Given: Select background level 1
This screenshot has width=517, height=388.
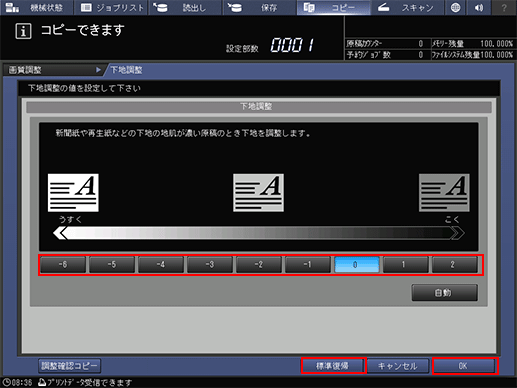Looking at the screenshot, I should 406,265.
